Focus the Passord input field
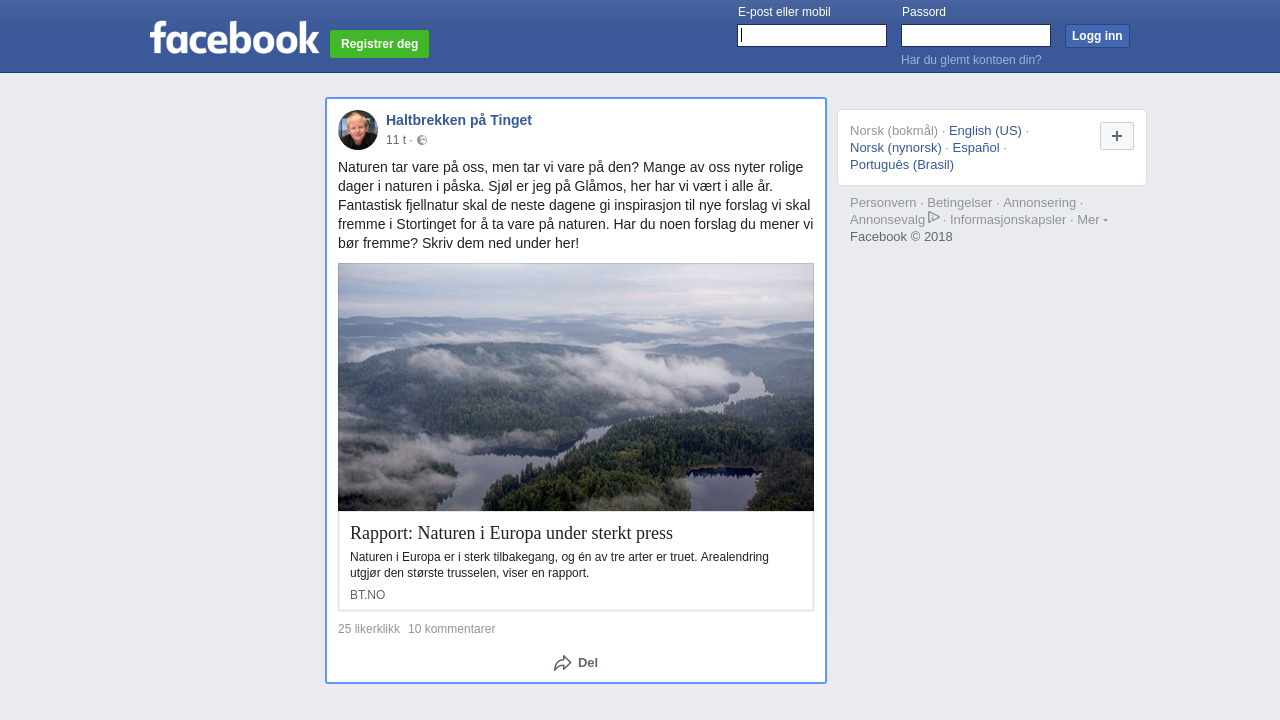 pyautogui.click(x=976, y=36)
